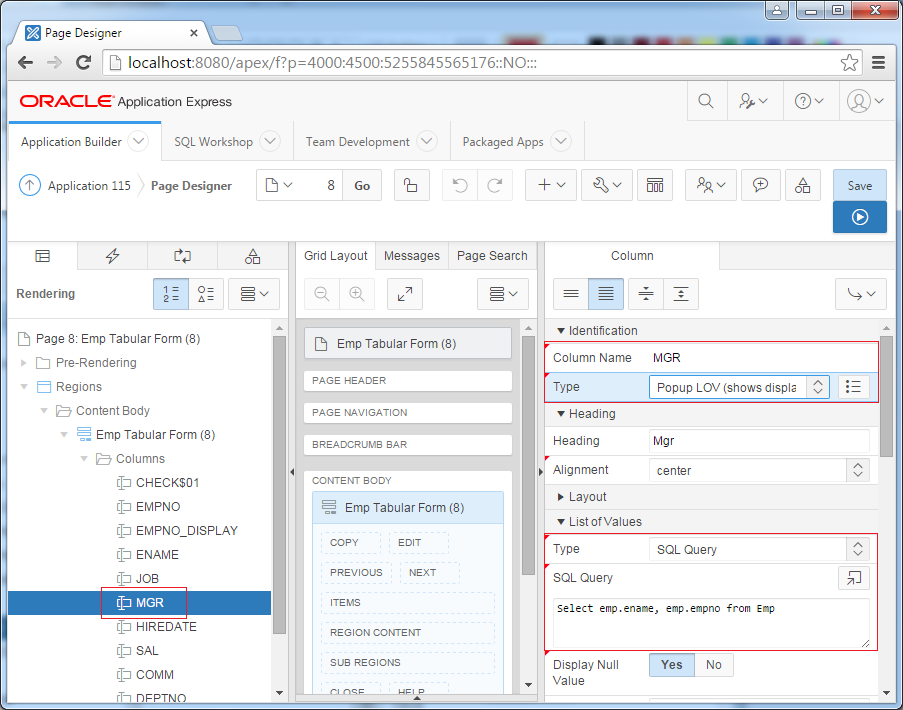
Task: Select Show Common properties button
Action: pos(571,294)
